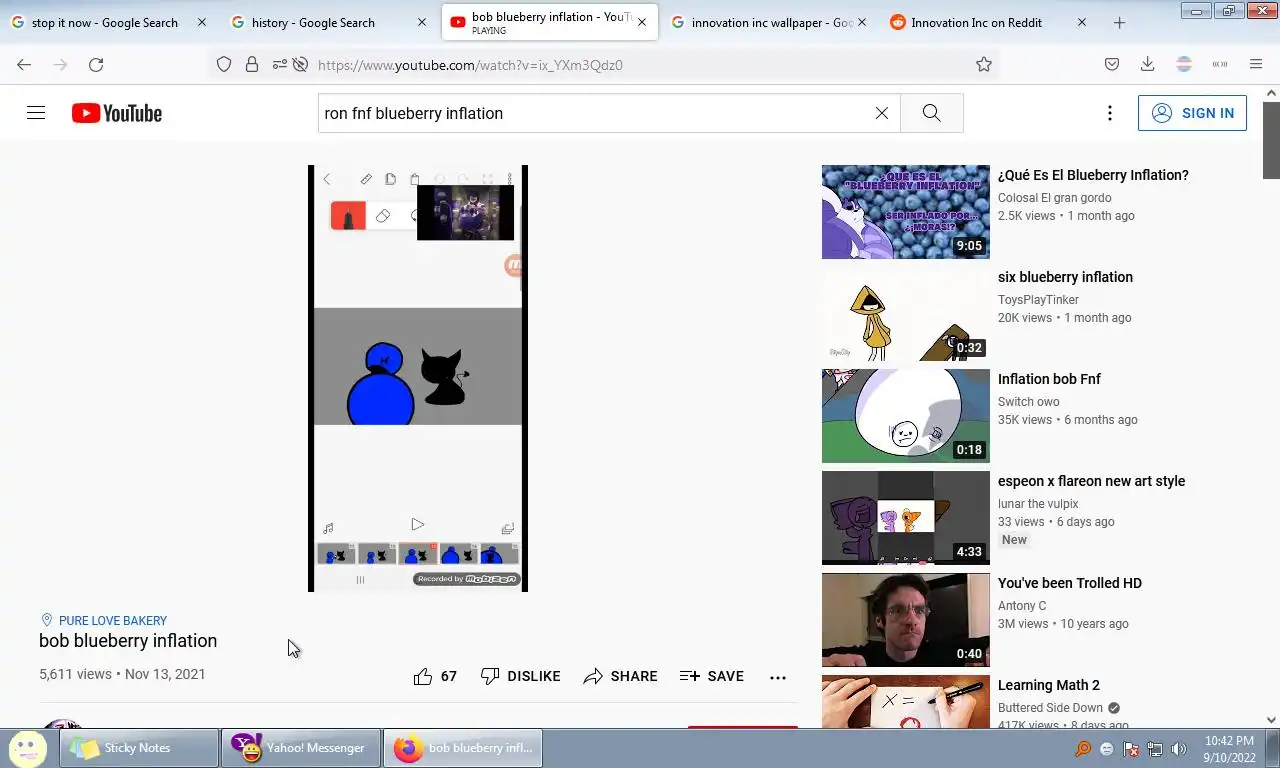Image resolution: width=1280 pixels, height=768 pixels.
Task: Click the orange magnifier tray icon
Action: [1083, 749]
